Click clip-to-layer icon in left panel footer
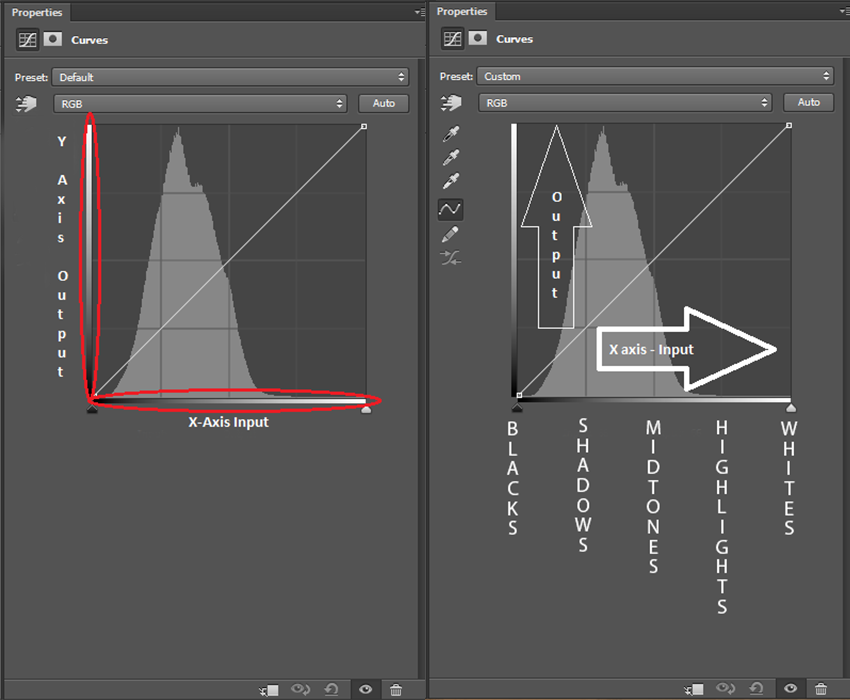This screenshot has width=850, height=700. [x=270, y=689]
